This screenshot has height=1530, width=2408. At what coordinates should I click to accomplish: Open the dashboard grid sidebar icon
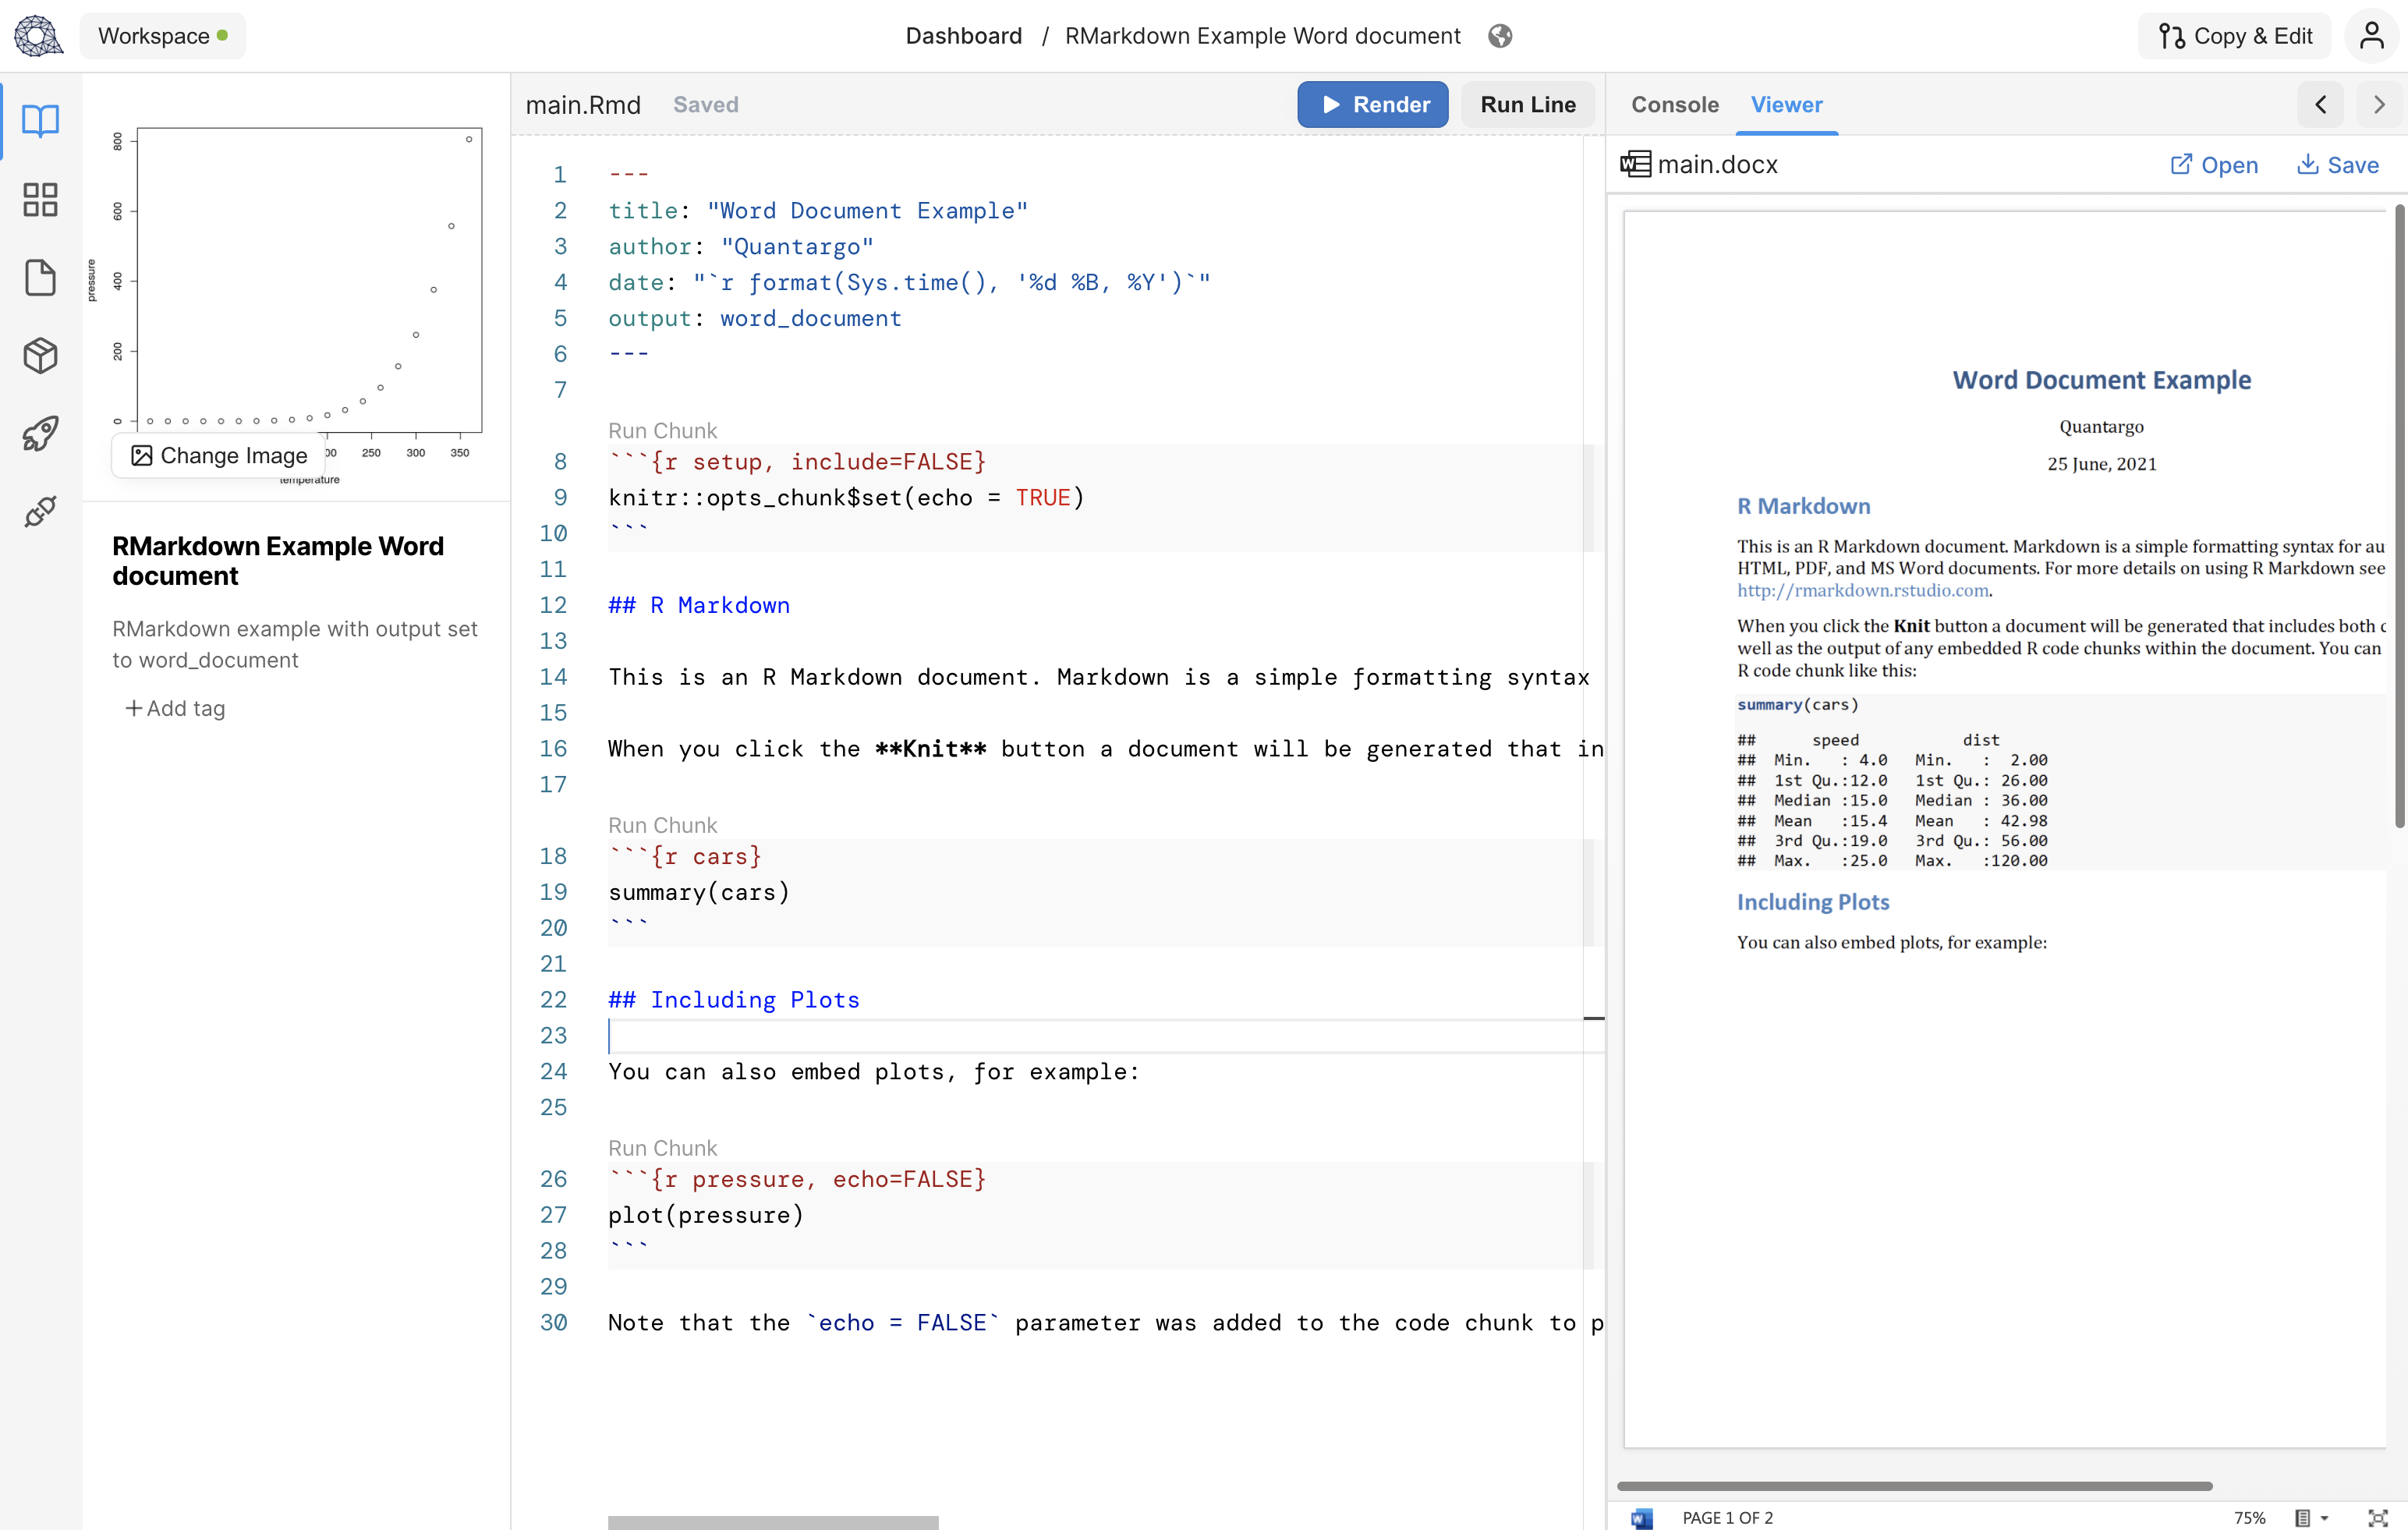40,199
